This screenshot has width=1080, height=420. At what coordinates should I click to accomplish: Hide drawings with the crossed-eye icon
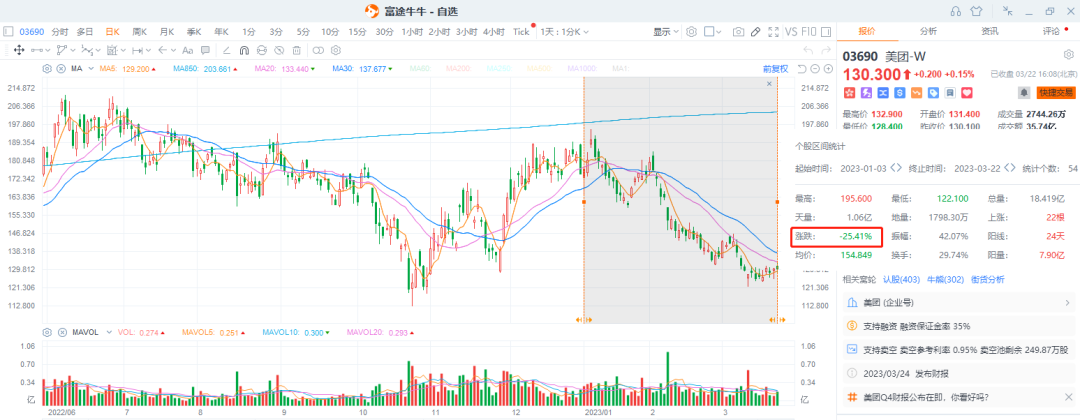click(279, 50)
